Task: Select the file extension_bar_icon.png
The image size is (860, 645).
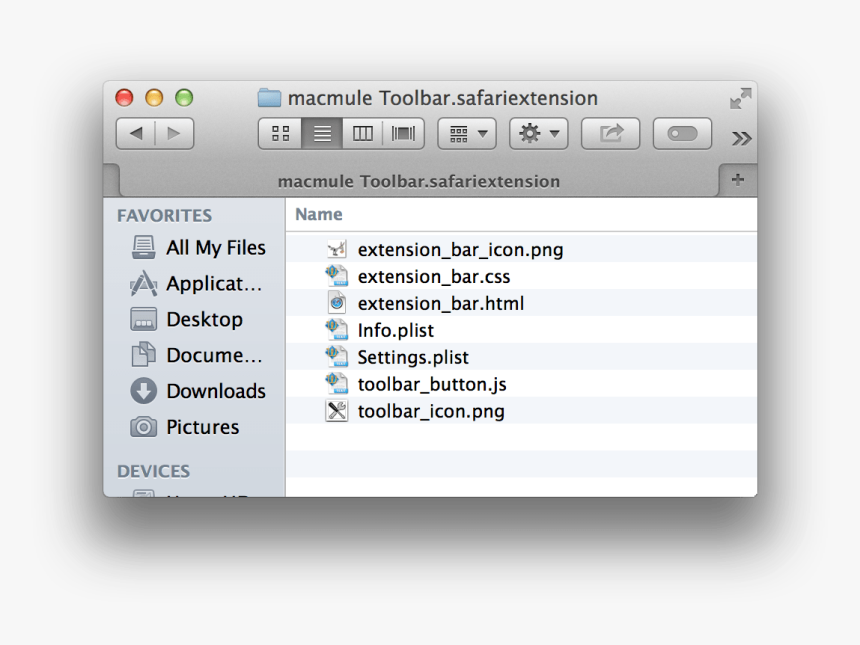Action: click(521, 249)
